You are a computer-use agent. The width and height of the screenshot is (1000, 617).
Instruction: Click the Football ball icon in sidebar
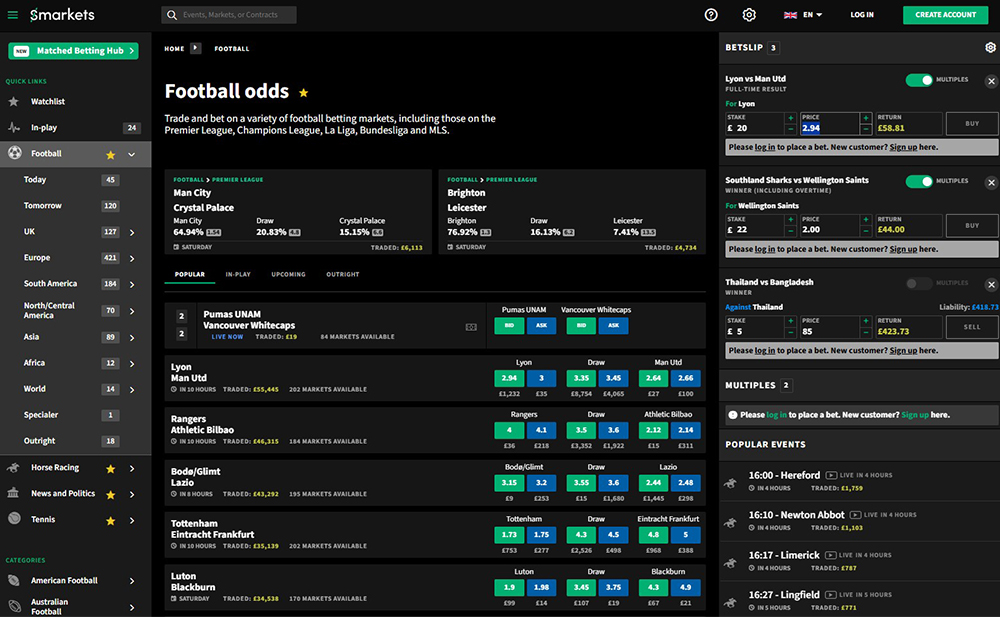14,153
